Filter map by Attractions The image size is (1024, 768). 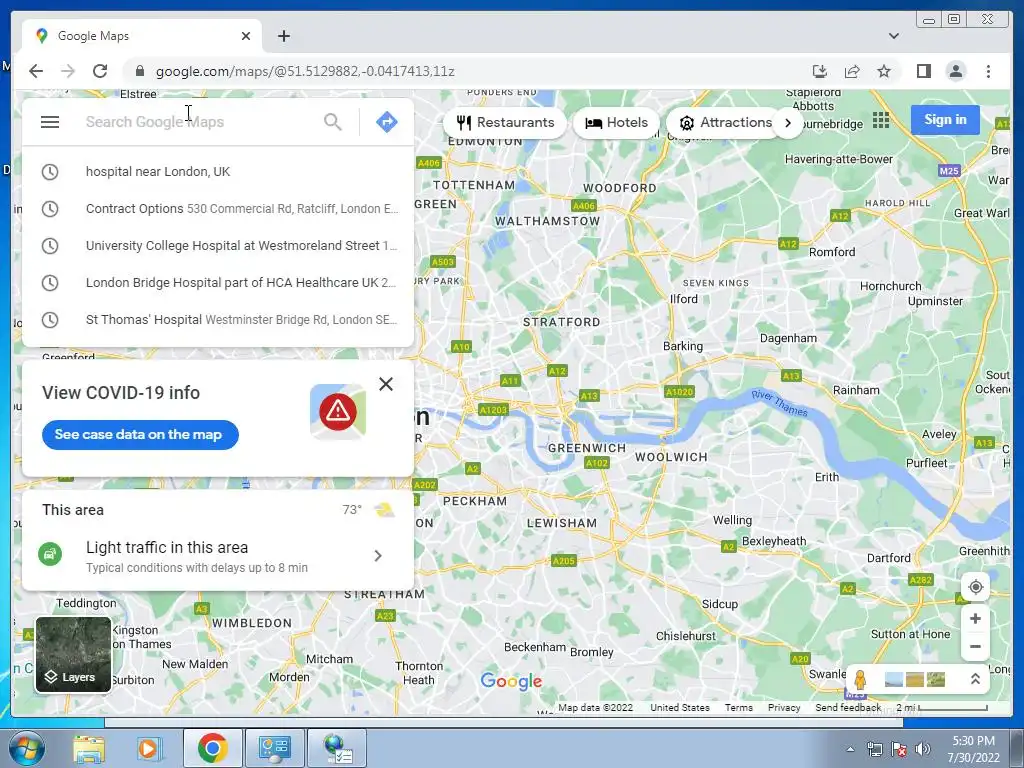tap(724, 123)
